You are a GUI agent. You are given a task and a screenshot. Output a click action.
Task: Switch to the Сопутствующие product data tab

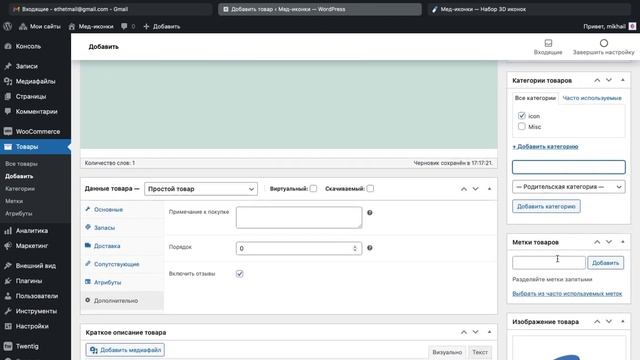[122, 264]
